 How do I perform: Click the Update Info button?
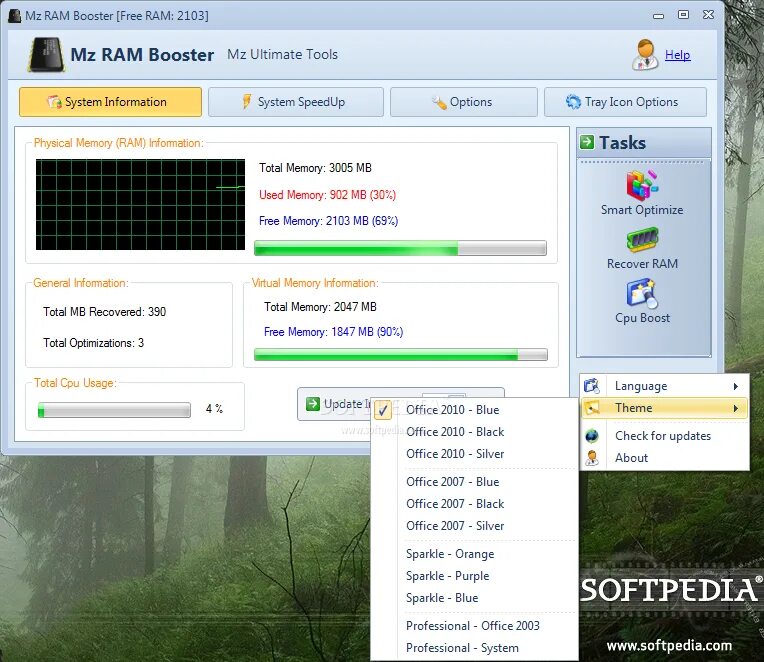[334, 404]
